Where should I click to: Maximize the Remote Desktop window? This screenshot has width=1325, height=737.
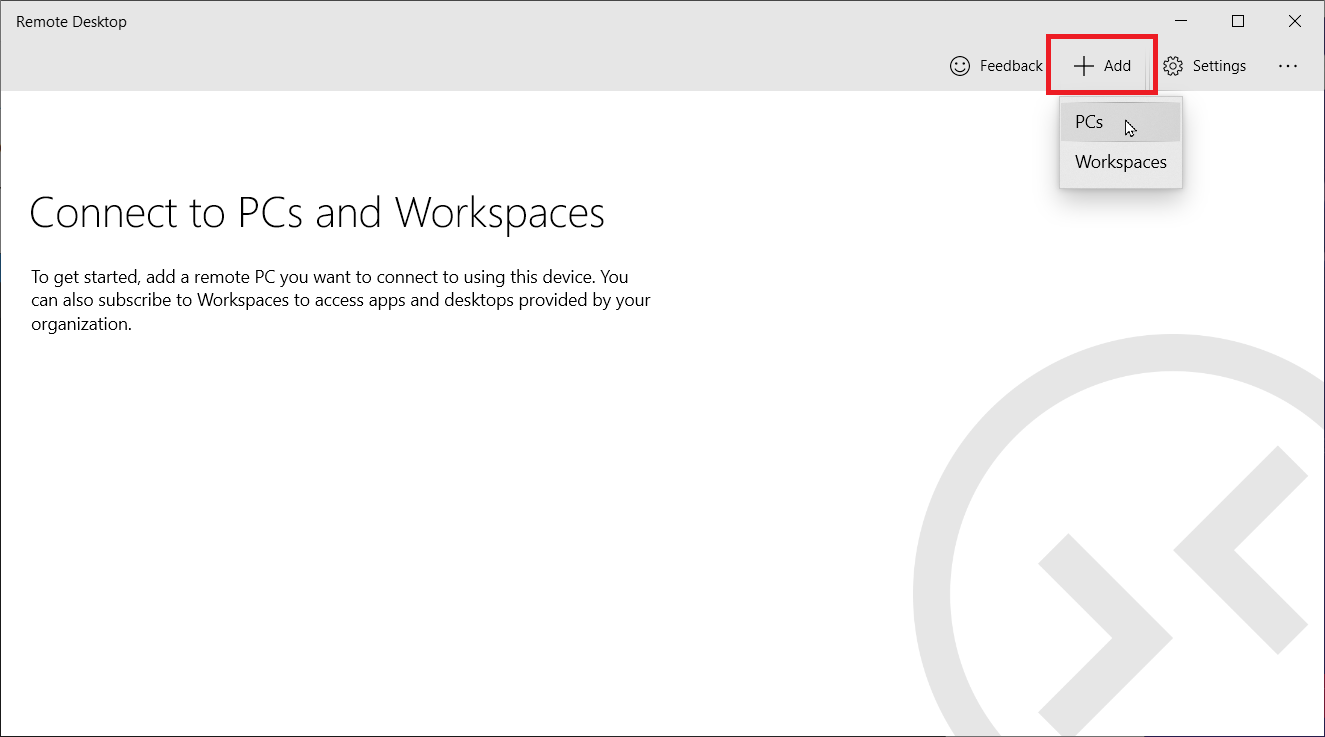point(1238,21)
